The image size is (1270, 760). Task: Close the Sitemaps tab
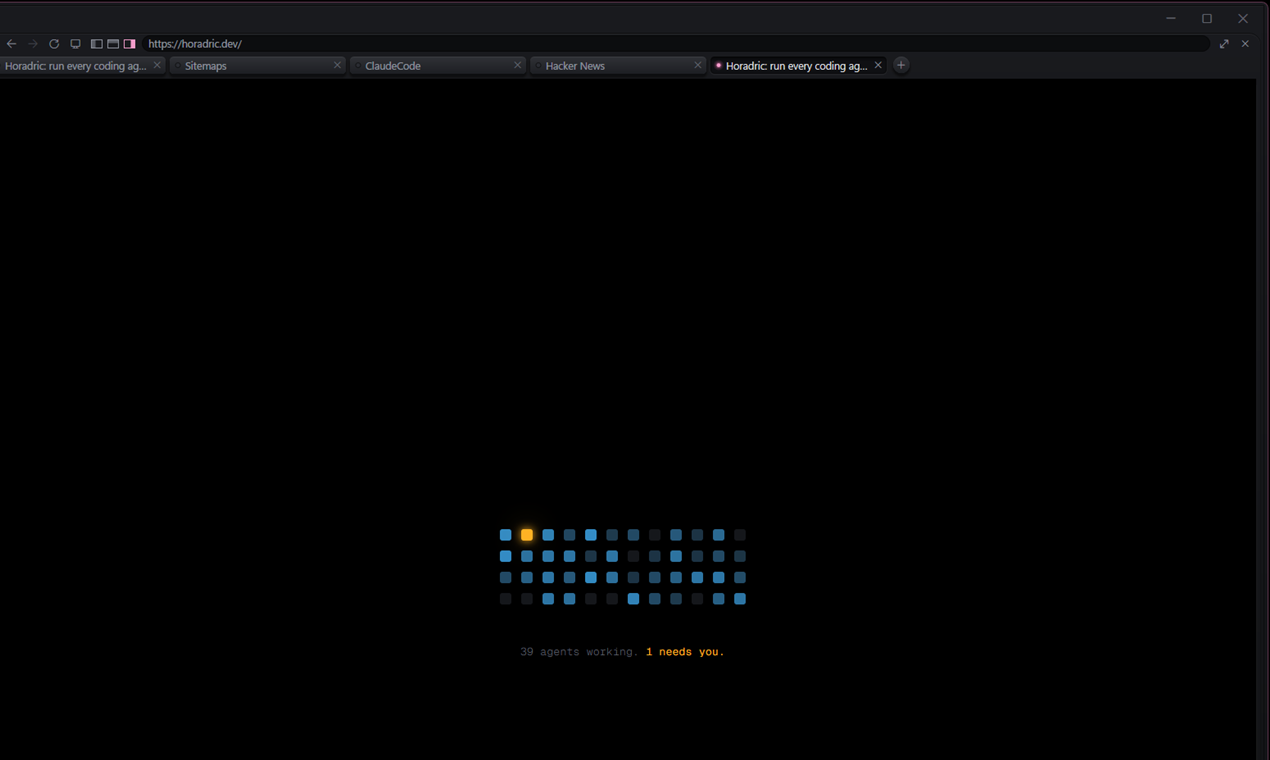(x=337, y=65)
